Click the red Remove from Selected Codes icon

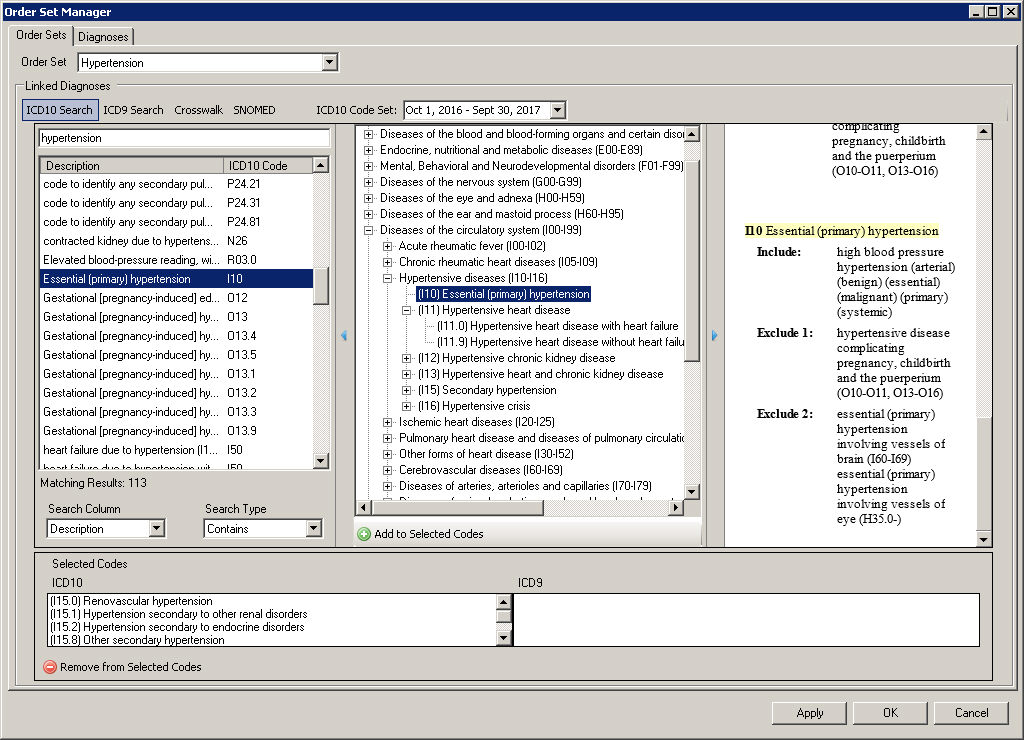tap(50, 667)
